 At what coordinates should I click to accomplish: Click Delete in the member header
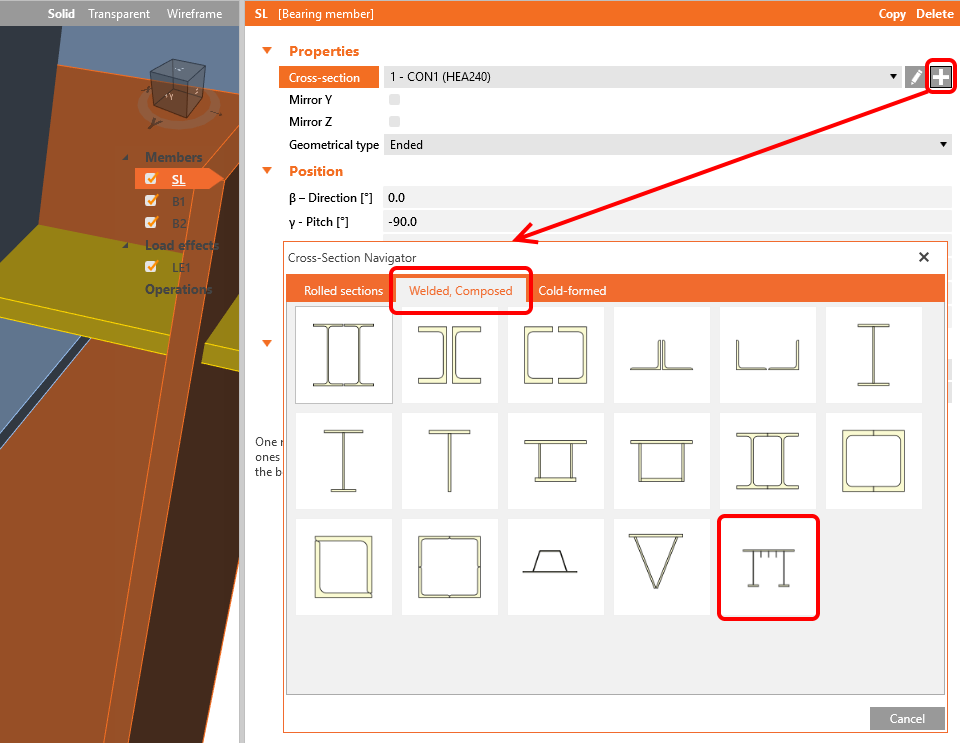point(934,14)
